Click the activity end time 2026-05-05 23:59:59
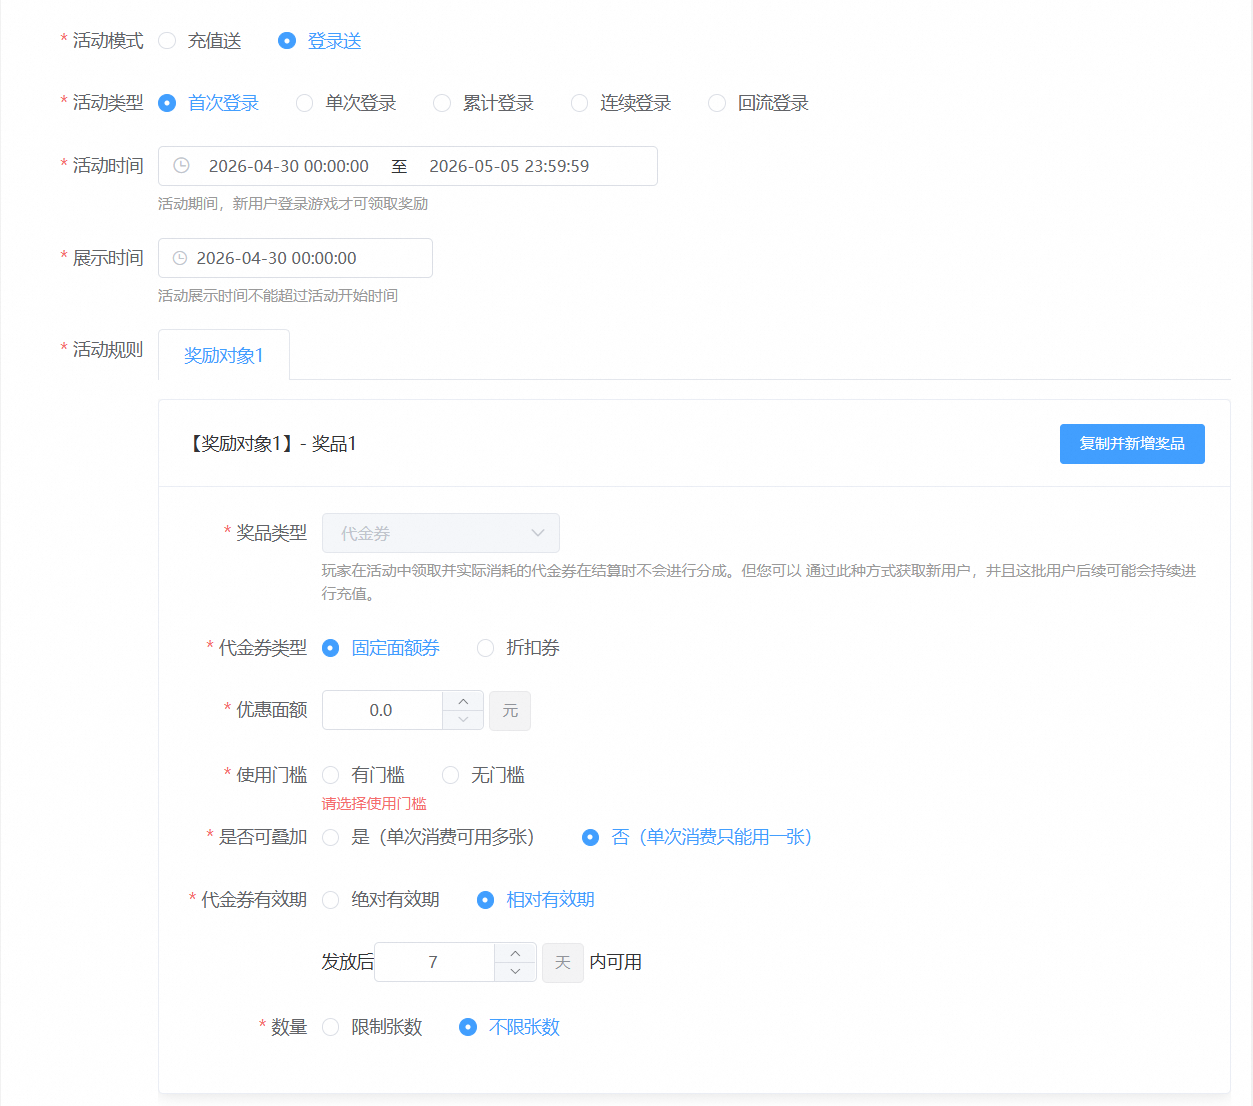This screenshot has width=1253, height=1106. [x=509, y=166]
